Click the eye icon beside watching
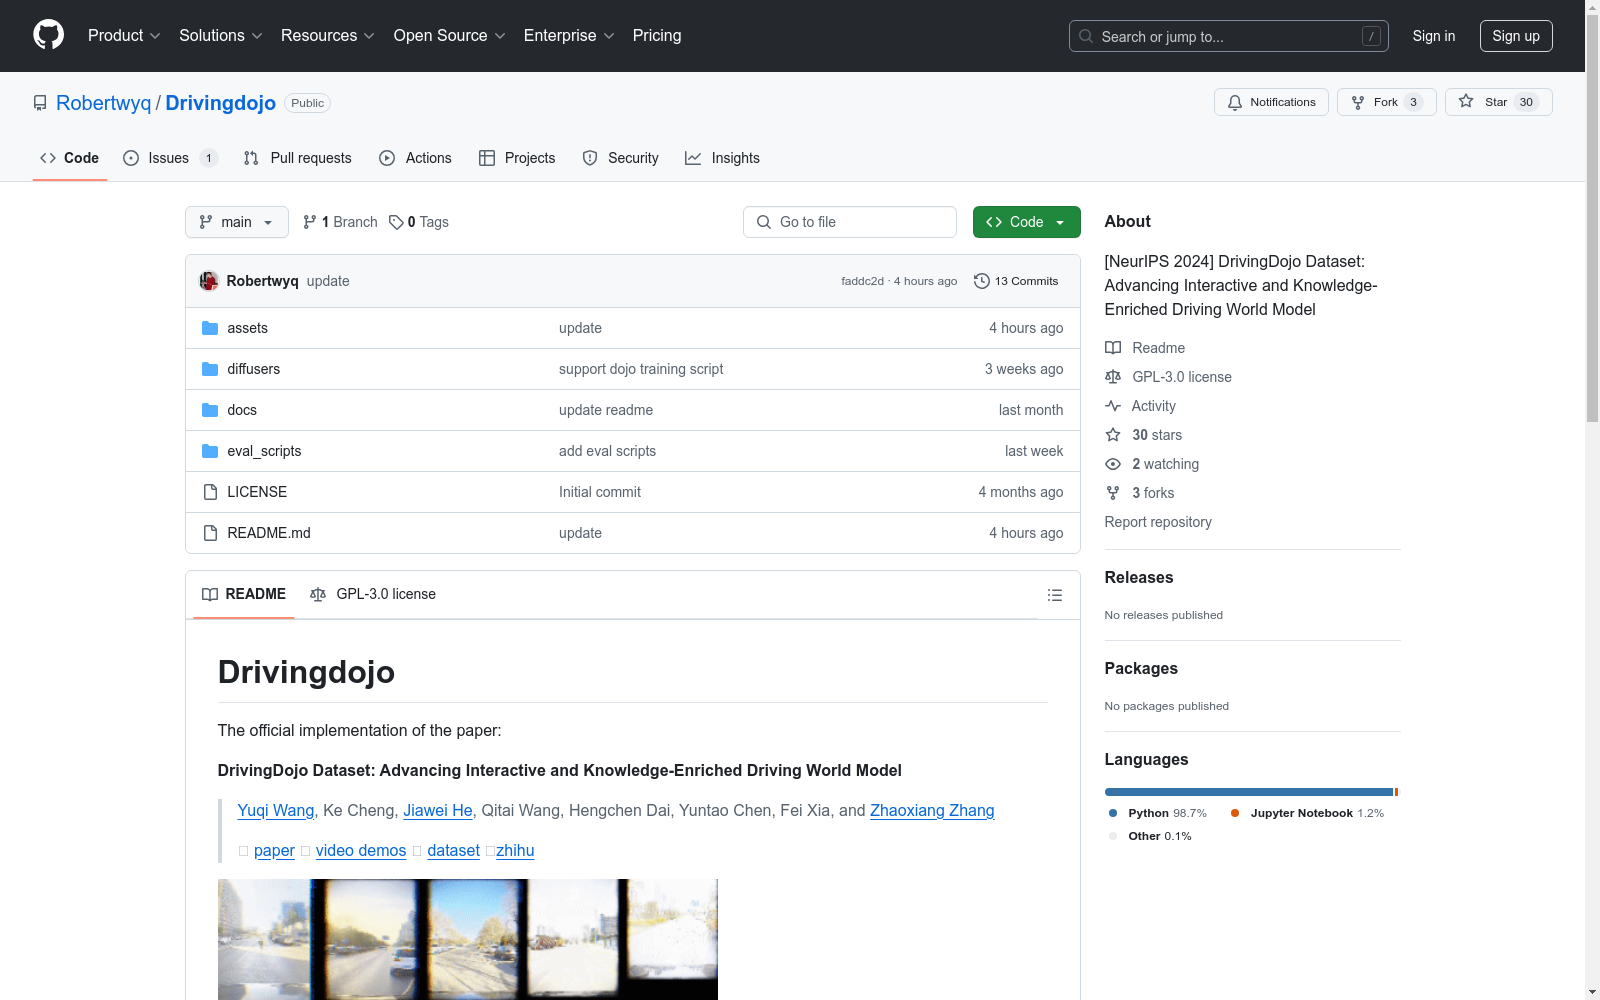 [x=1113, y=464]
